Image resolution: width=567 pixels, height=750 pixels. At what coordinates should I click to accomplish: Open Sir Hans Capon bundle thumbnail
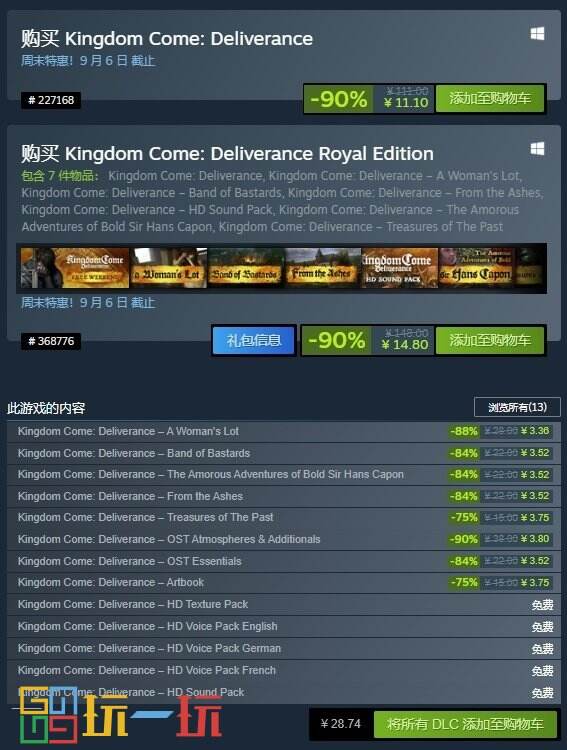[477, 268]
